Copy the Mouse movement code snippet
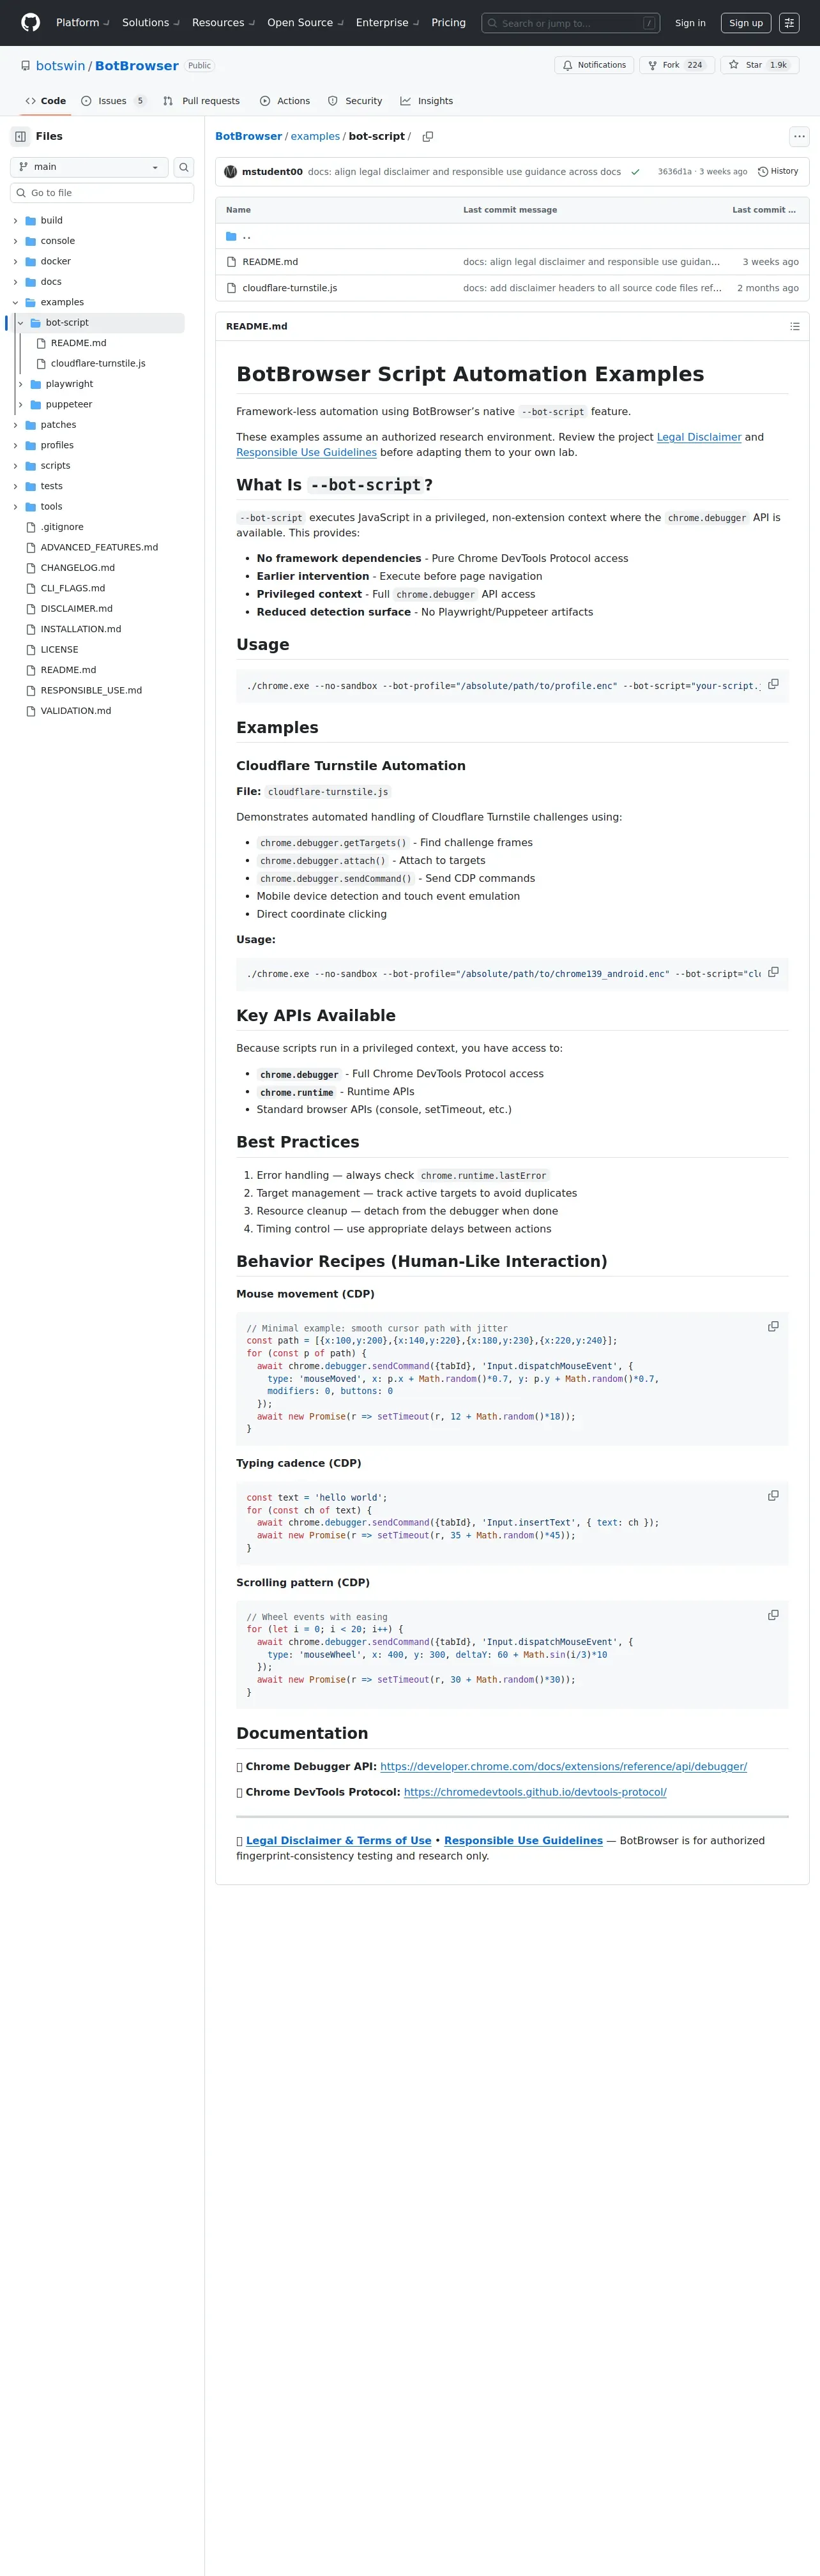Viewport: 820px width, 2576px height. pyautogui.click(x=773, y=1326)
